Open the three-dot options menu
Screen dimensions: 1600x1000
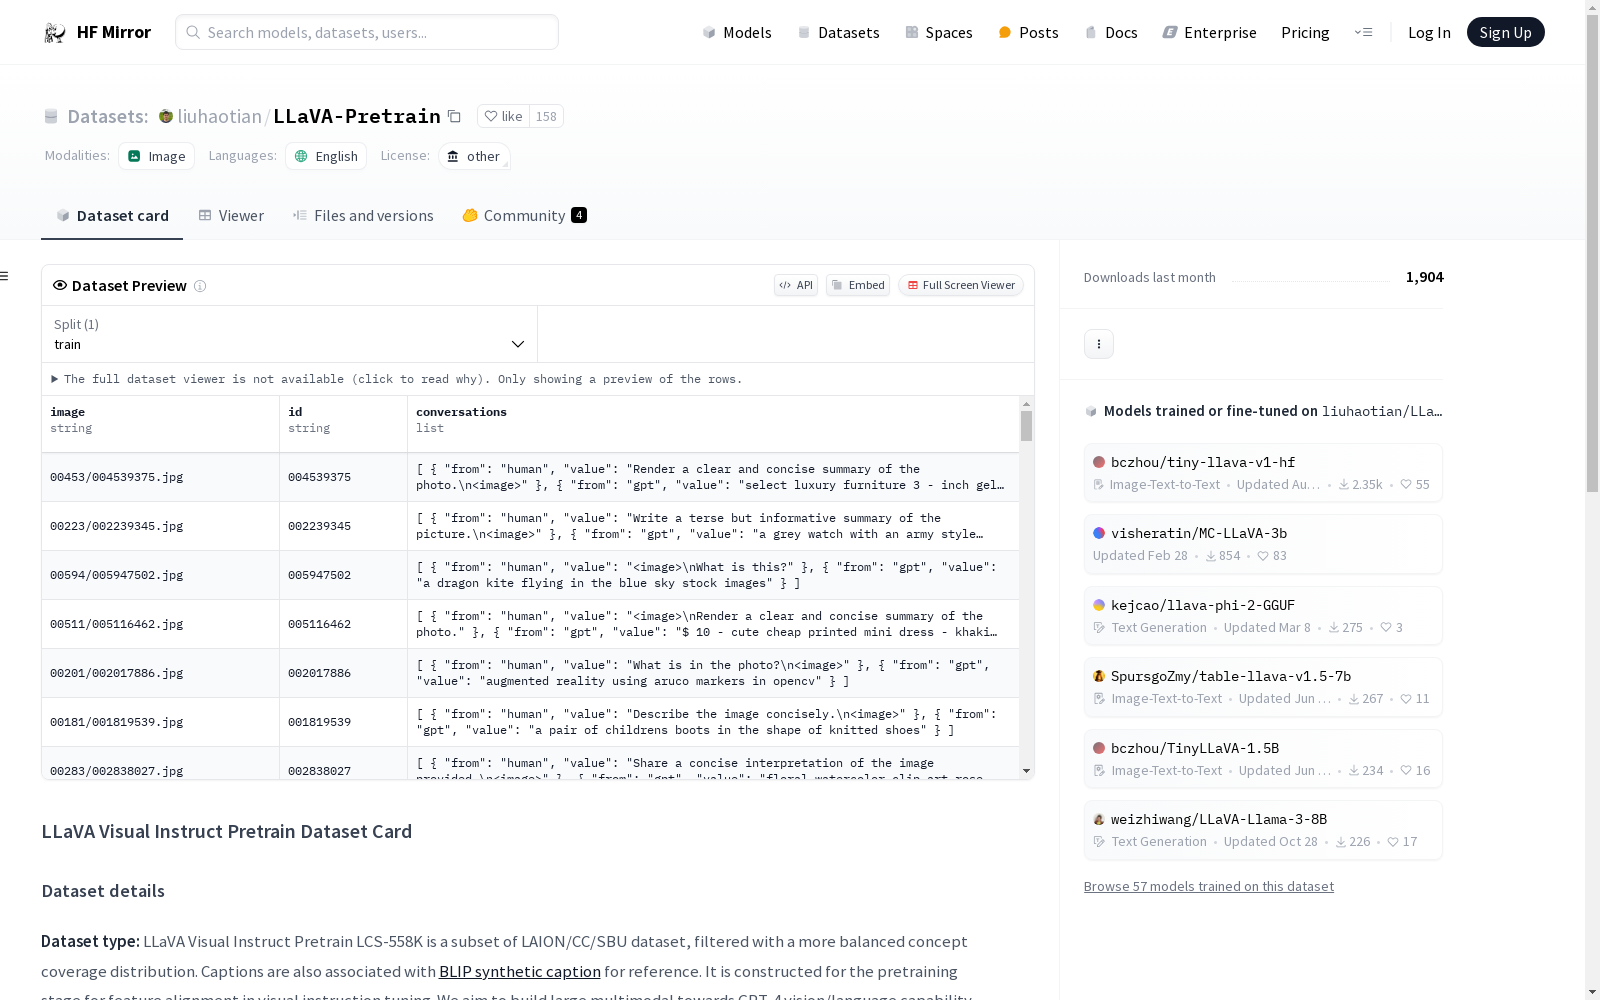point(1098,344)
